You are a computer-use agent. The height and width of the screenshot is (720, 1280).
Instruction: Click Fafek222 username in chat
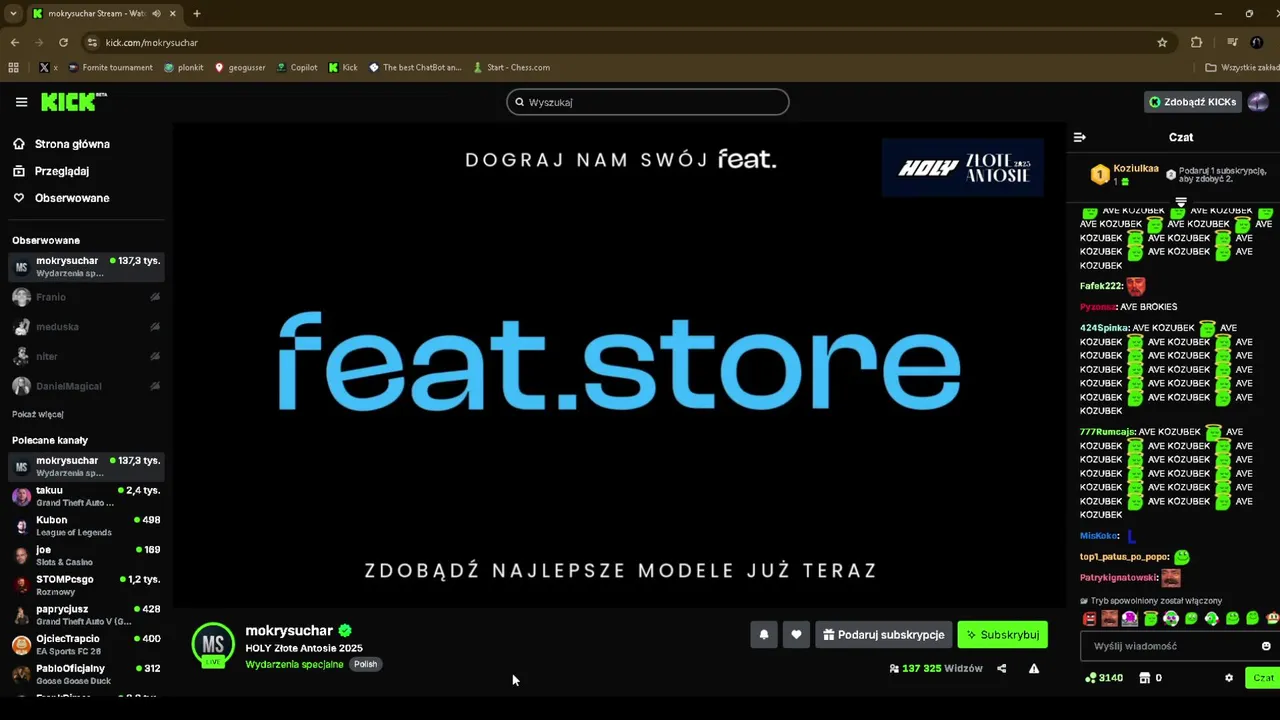click(x=1101, y=287)
